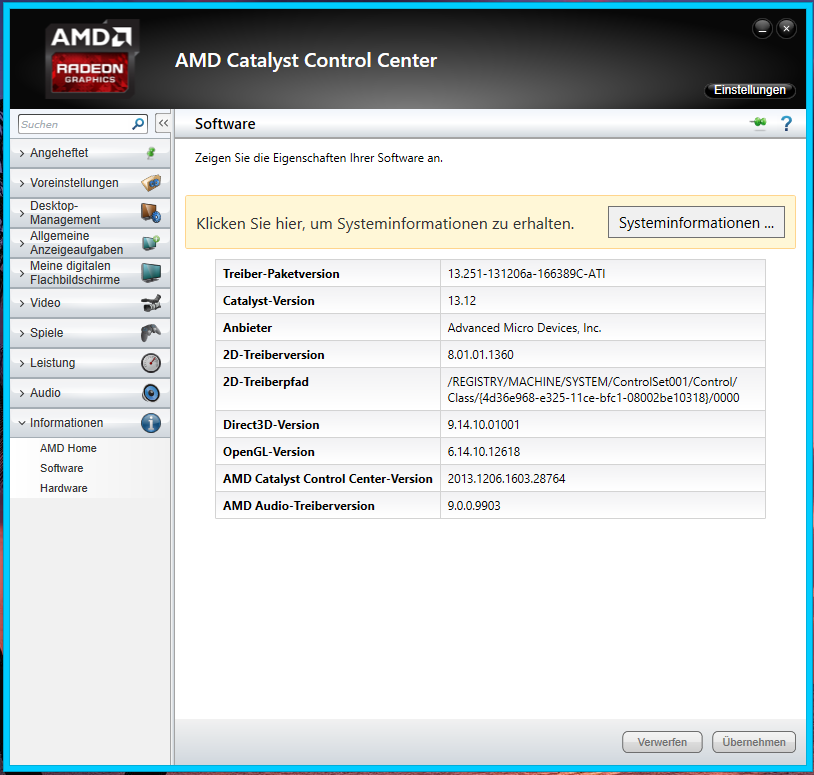The width and height of the screenshot is (814, 775).
Task: Click the AMD Audio-Treiberversion value 9.0.0.9903
Action: click(474, 506)
